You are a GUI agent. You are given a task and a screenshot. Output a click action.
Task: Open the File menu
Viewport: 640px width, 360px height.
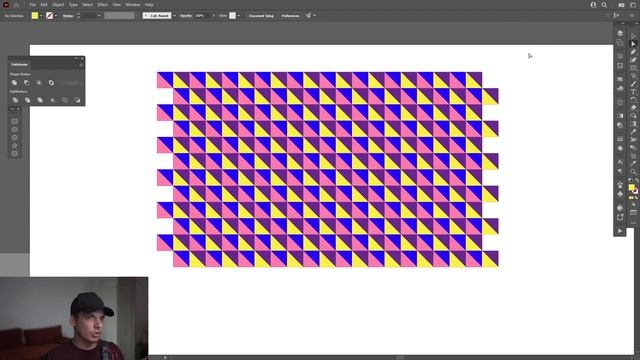point(33,5)
